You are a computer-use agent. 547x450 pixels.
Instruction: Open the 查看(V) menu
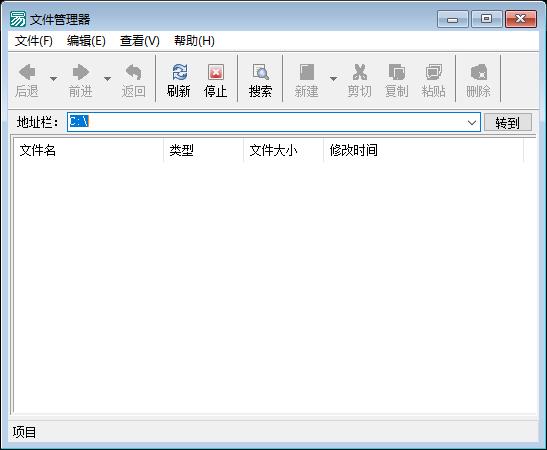140,41
